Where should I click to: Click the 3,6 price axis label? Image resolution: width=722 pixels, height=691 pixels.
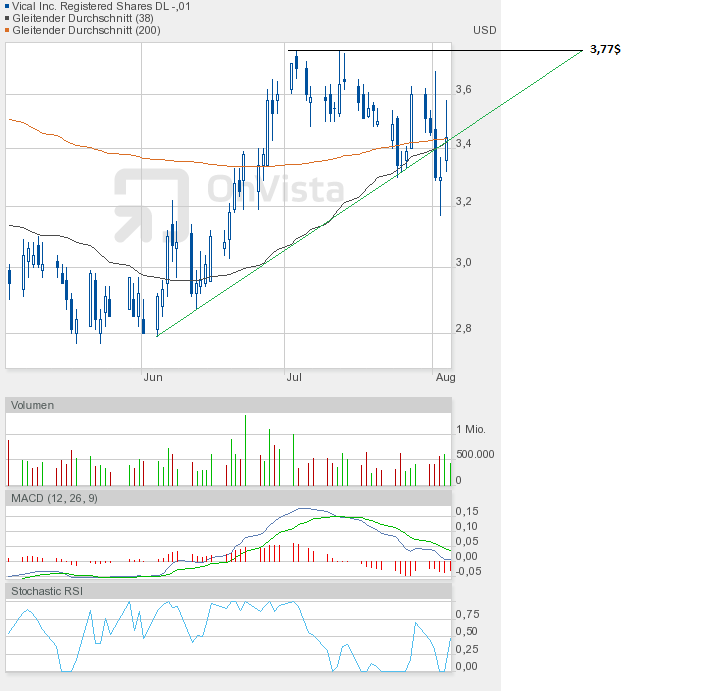coord(464,89)
